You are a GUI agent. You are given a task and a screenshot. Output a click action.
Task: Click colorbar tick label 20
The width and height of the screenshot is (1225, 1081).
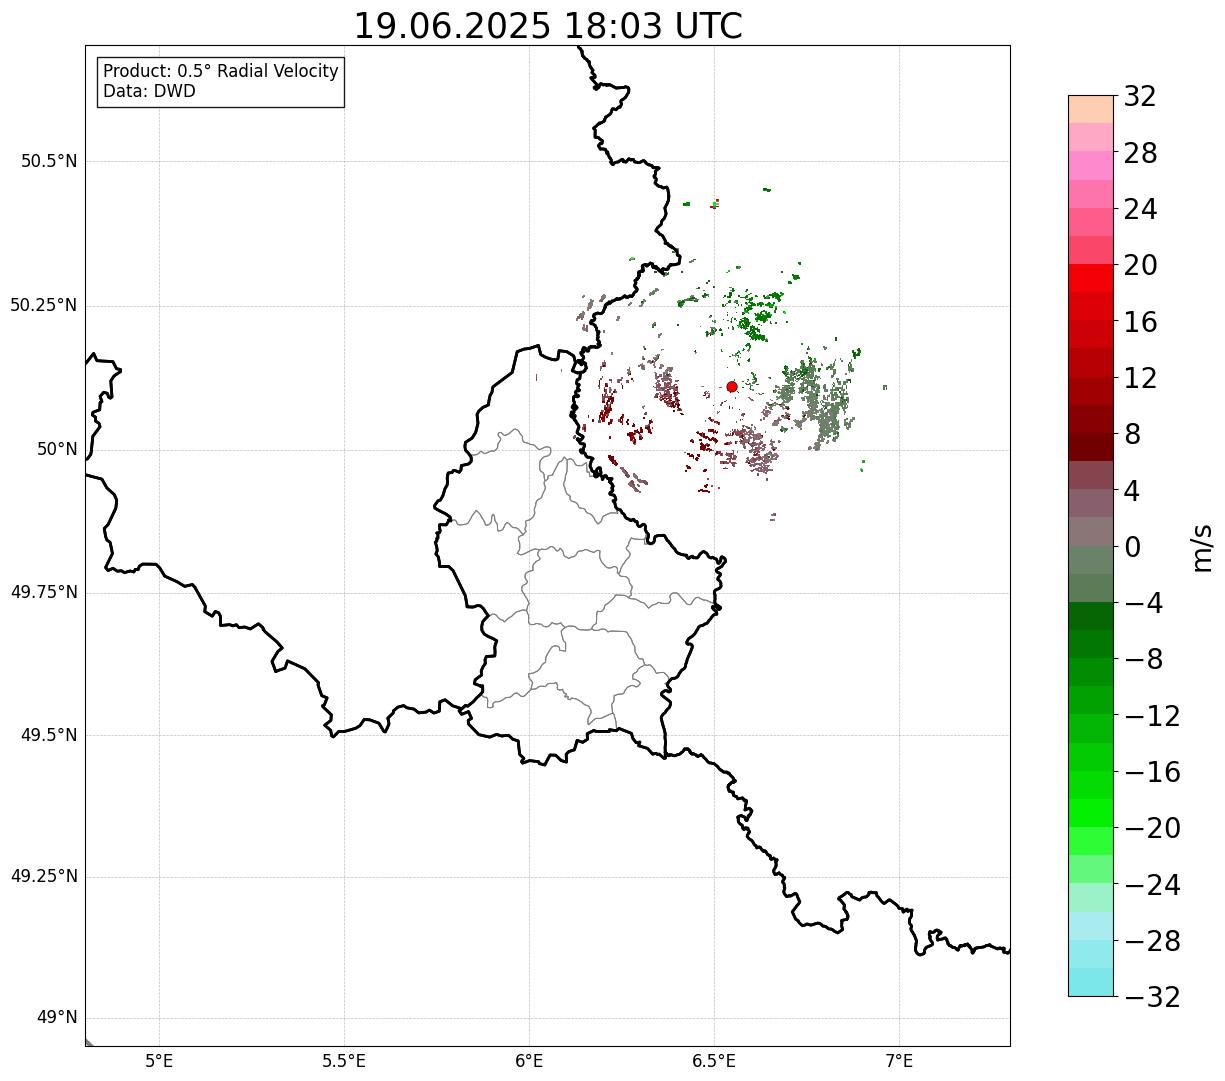1140,266
